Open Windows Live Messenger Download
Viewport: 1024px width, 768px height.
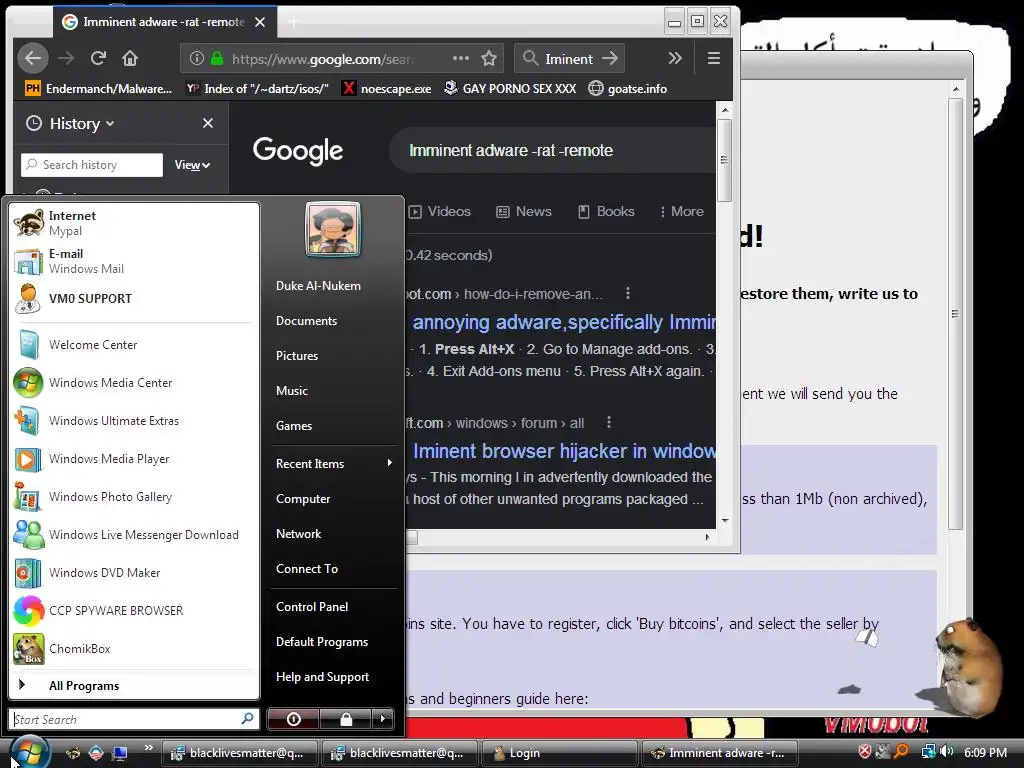tap(134, 535)
